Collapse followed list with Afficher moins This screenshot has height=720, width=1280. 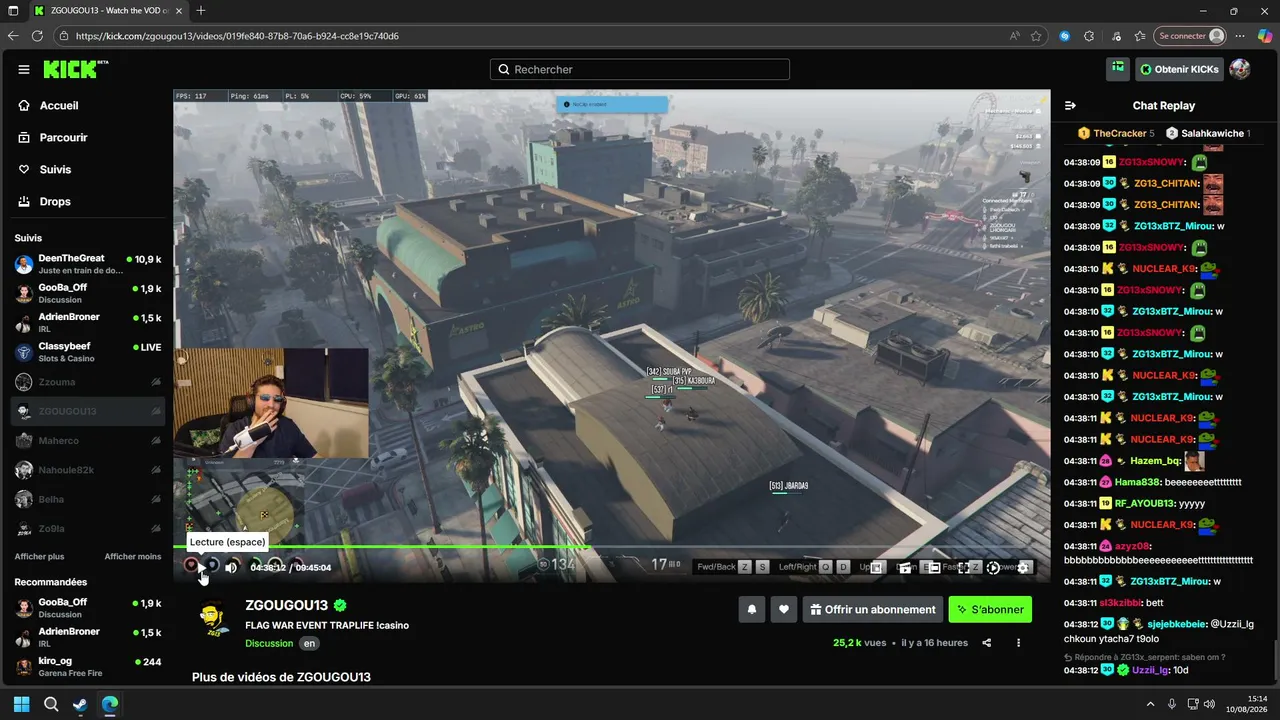(133, 556)
